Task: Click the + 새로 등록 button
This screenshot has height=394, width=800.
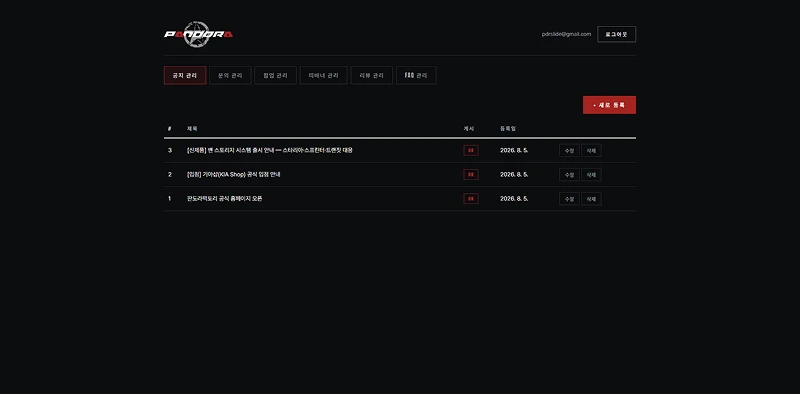Action: click(609, 105)
